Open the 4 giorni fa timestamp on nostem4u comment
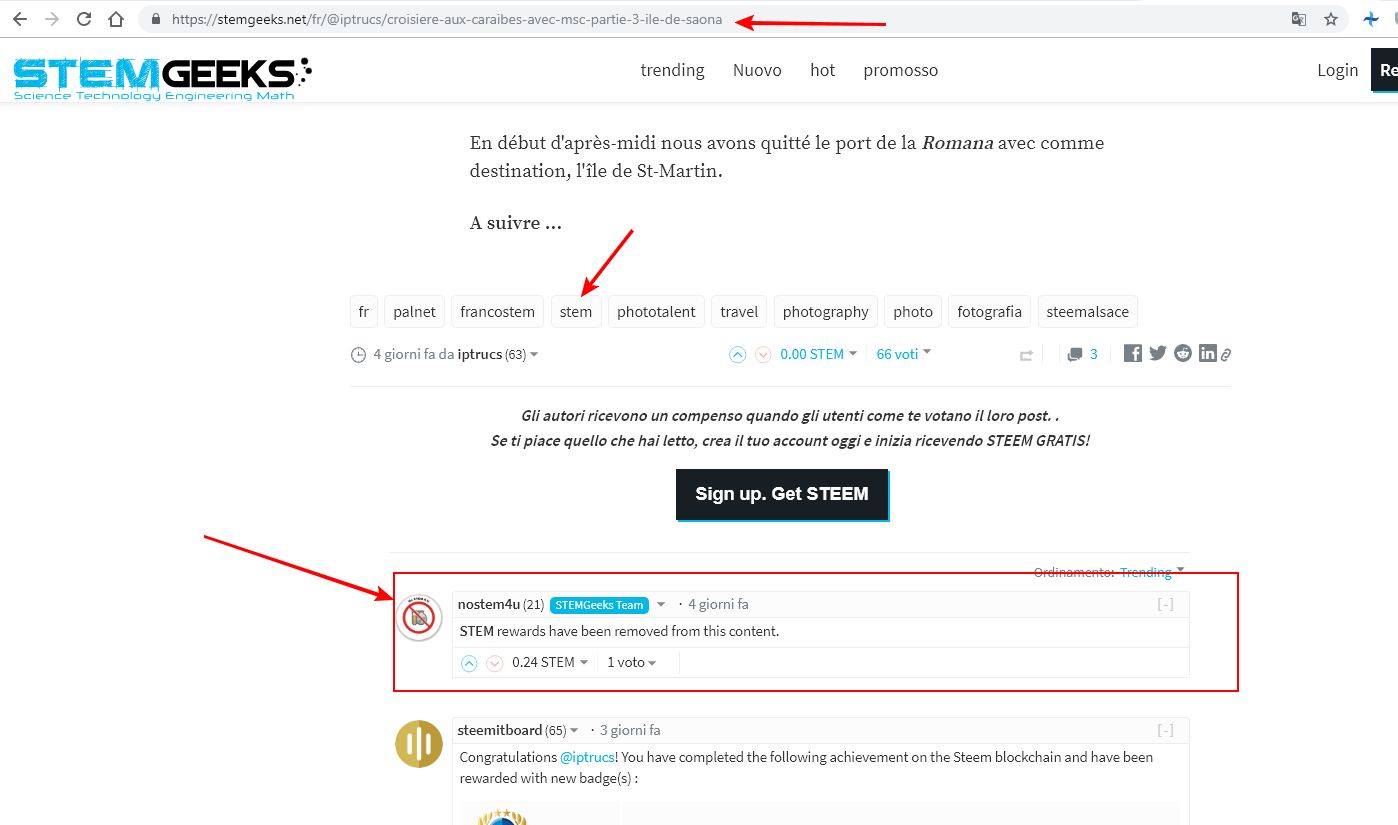This screenshot has width=1398, height=825. 718,604
